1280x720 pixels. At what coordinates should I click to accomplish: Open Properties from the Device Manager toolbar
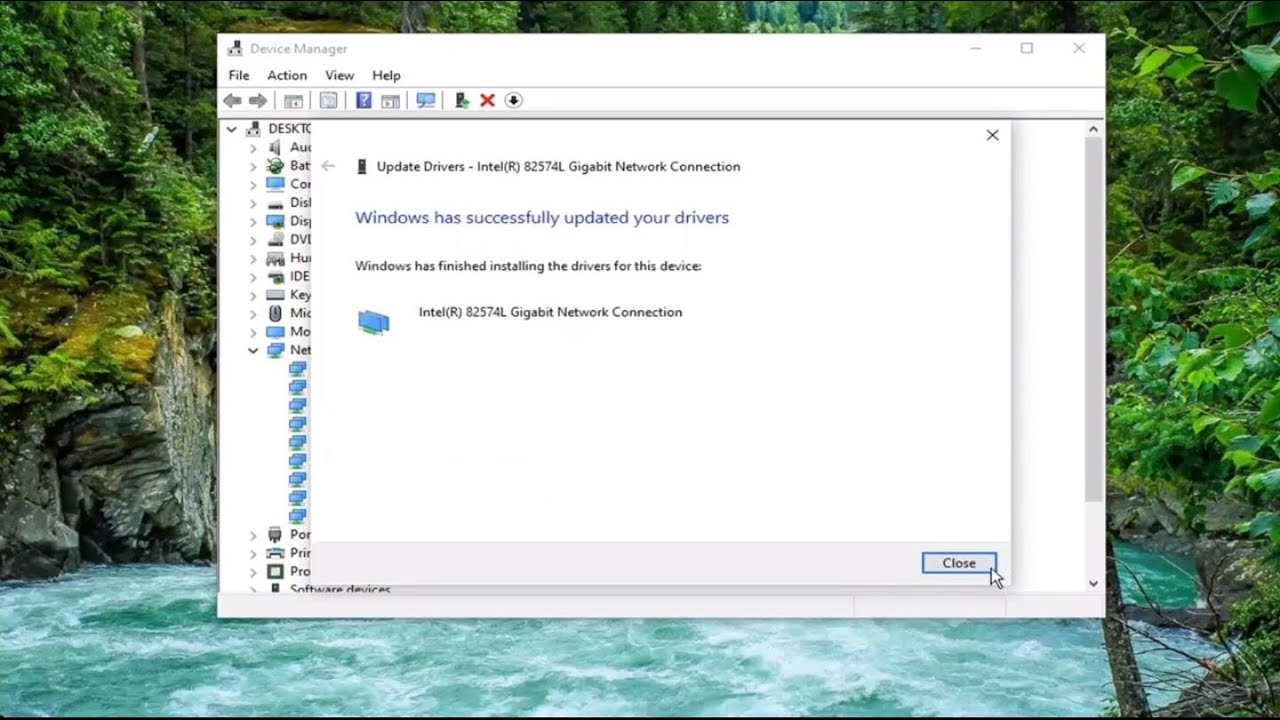(328, 100)
